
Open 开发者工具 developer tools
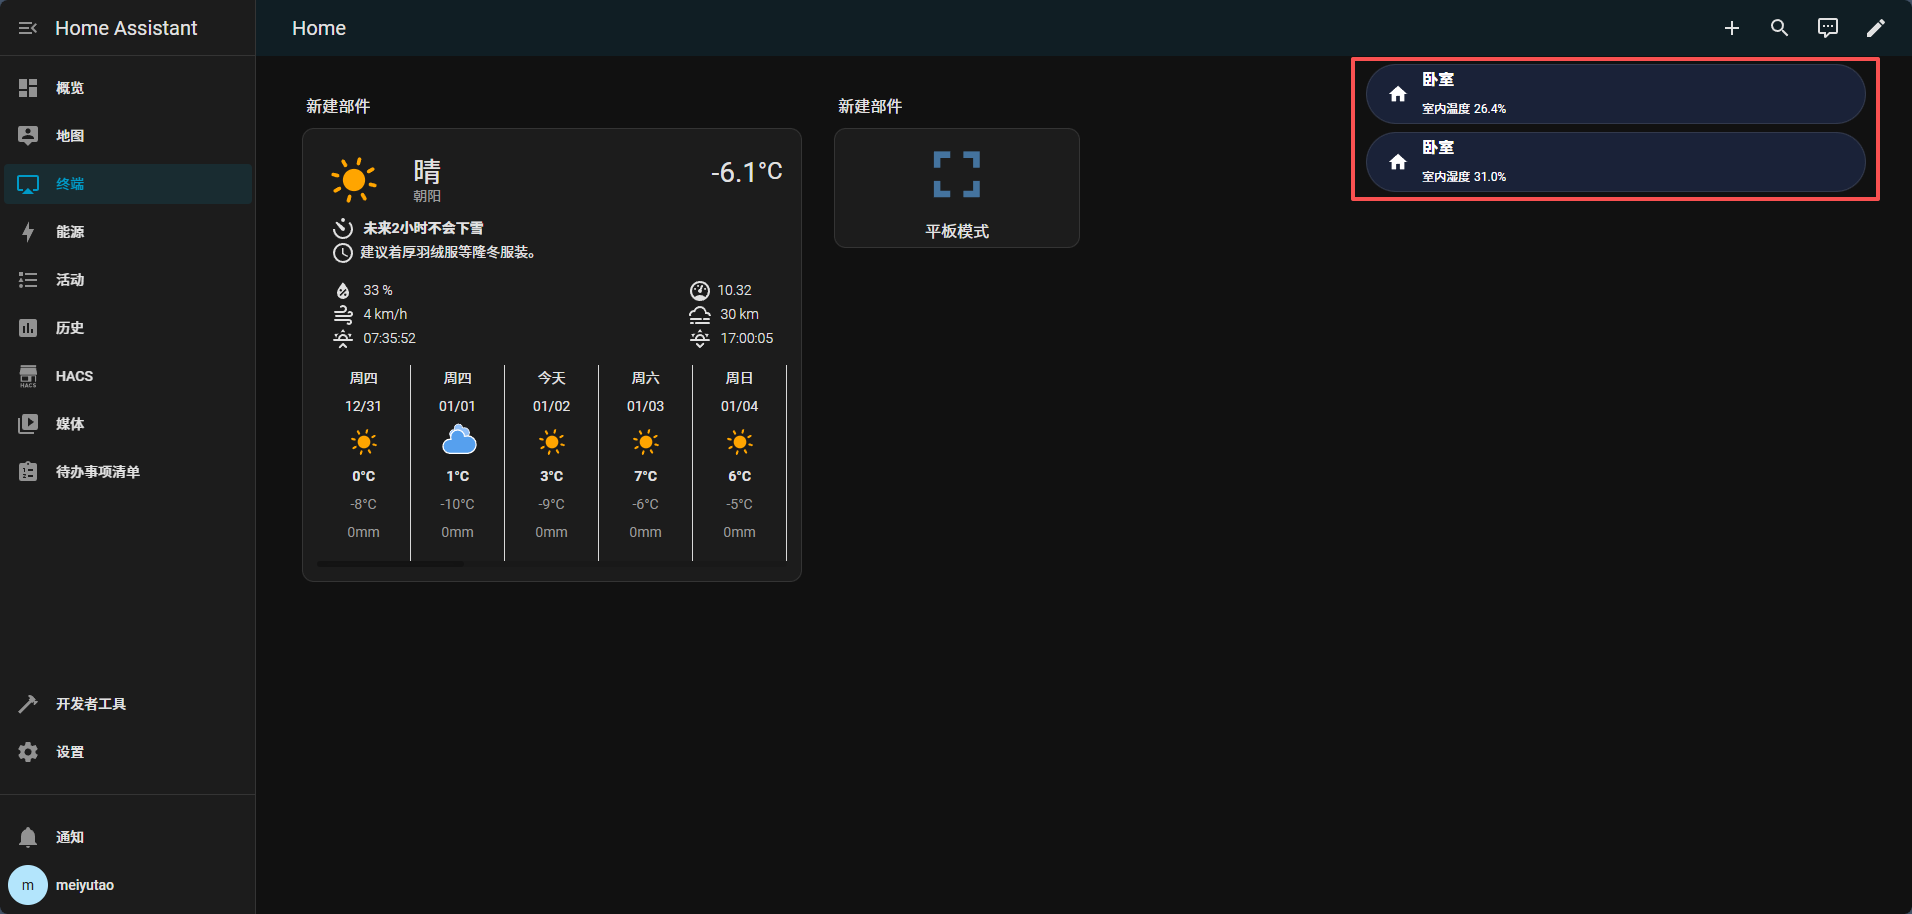(90, 704)
